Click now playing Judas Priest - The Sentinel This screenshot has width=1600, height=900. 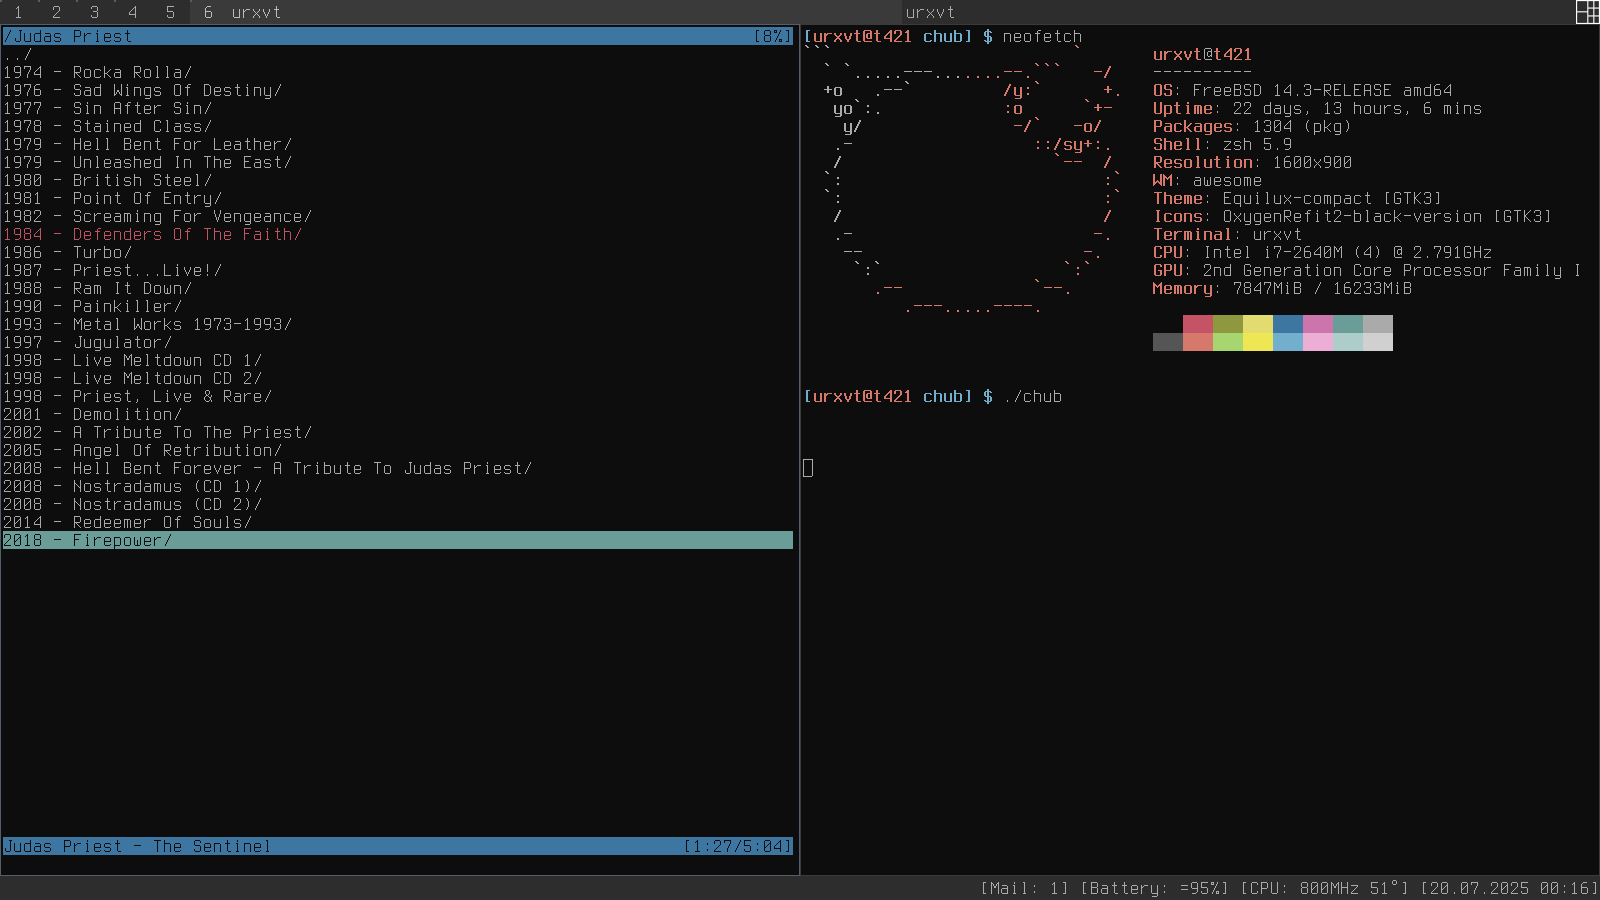tap(137, 846)
